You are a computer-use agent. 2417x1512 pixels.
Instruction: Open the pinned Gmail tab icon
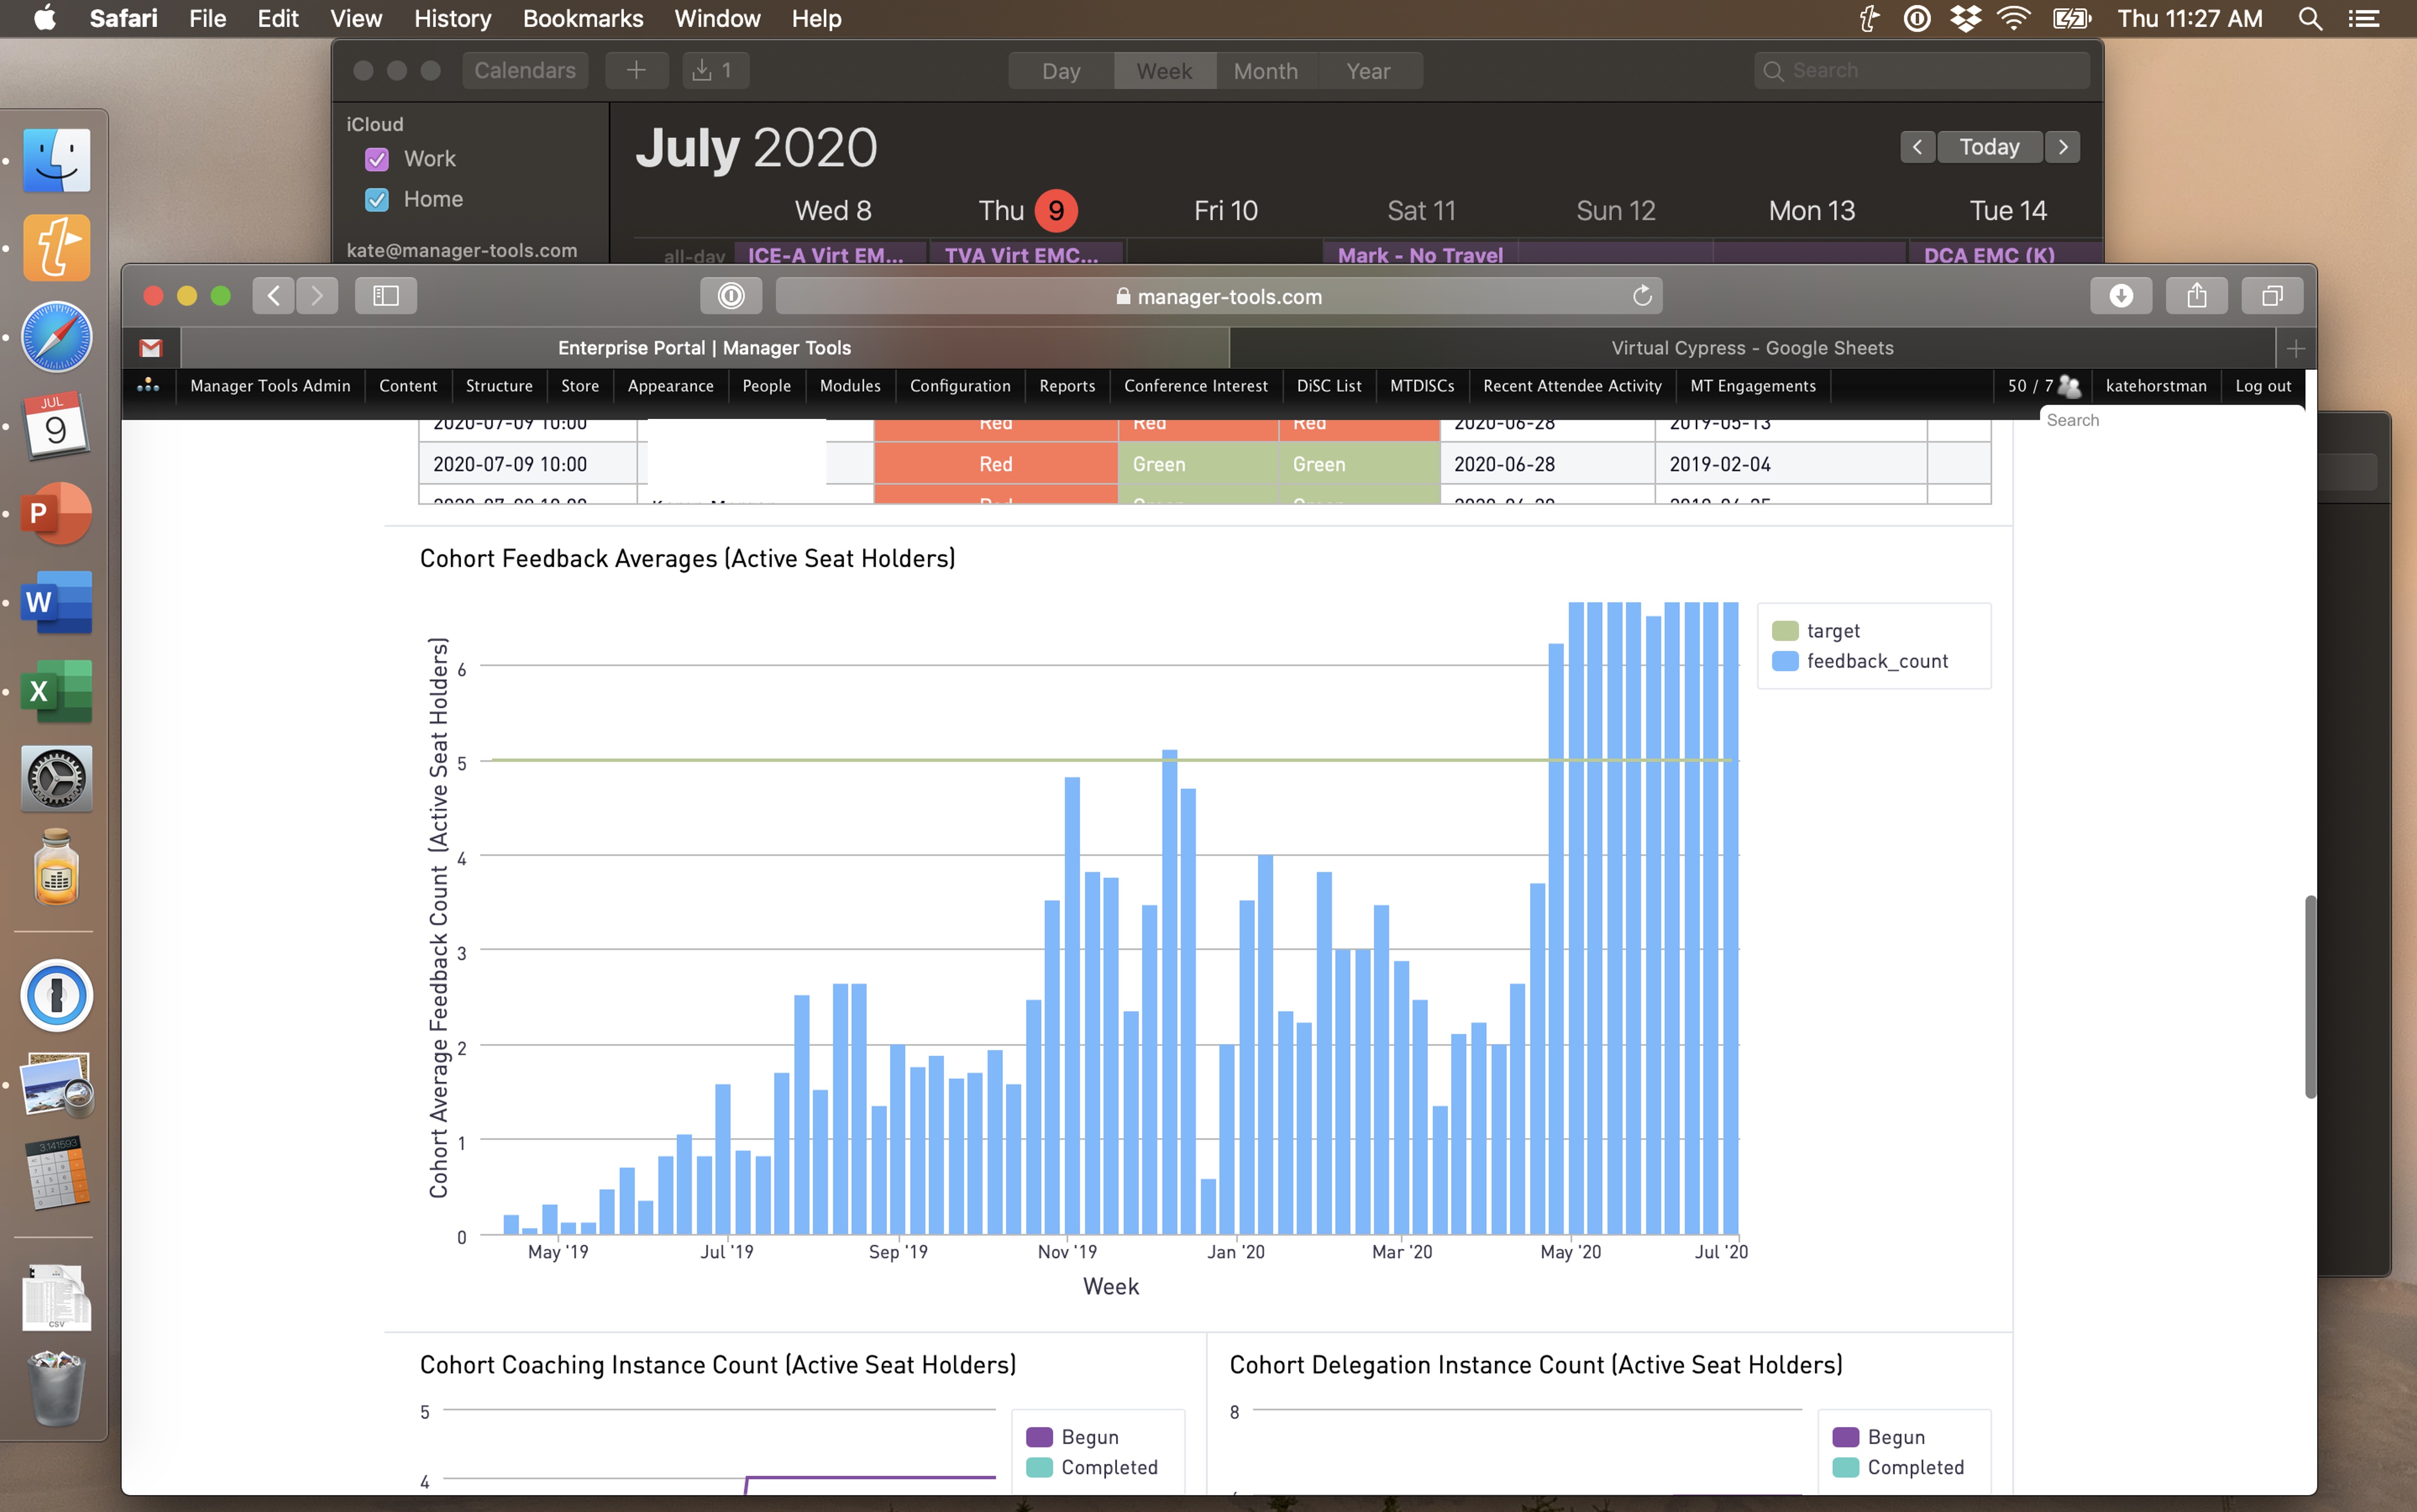[x=151, y=348]
